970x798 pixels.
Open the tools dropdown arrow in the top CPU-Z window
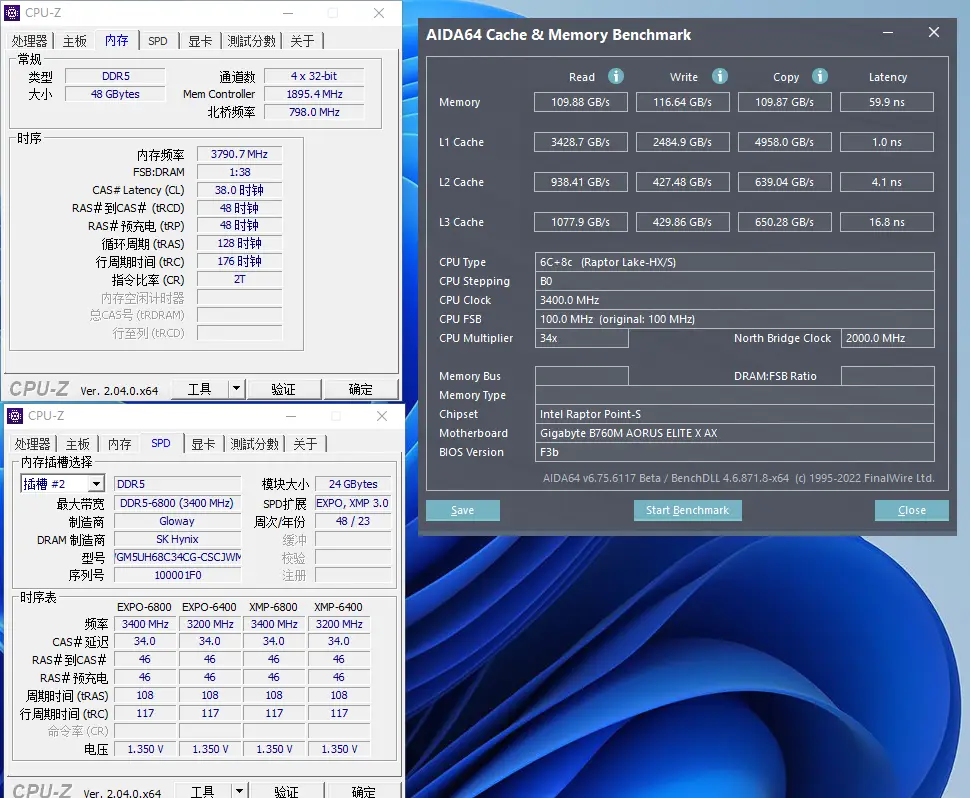click(x=236, y=389)
